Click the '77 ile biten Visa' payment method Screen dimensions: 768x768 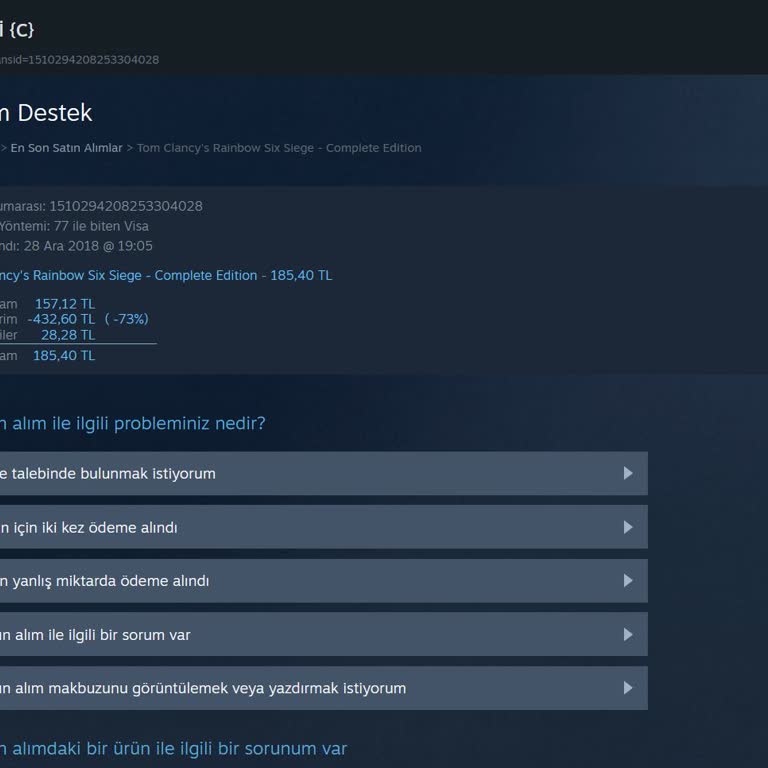click(101, 226)
